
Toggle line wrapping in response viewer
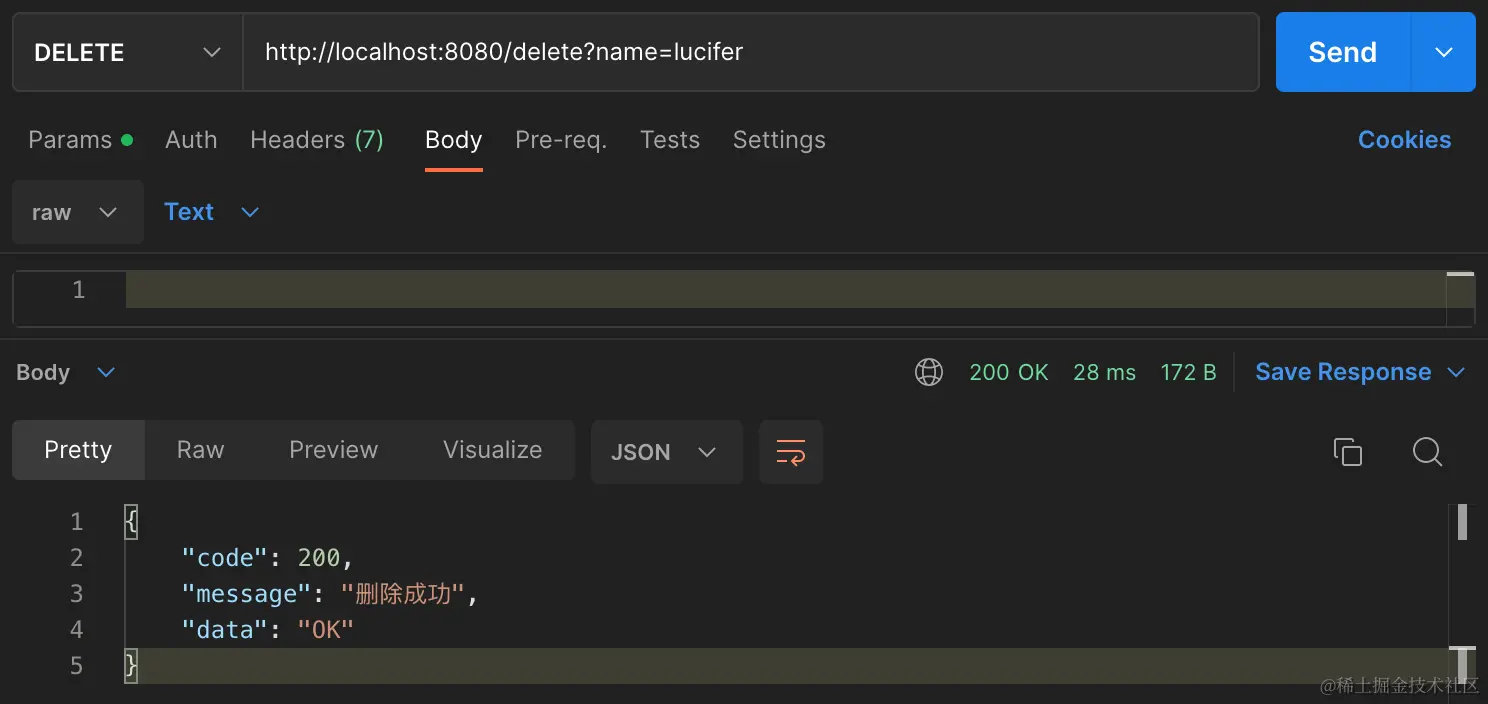(x=790, y=452)
